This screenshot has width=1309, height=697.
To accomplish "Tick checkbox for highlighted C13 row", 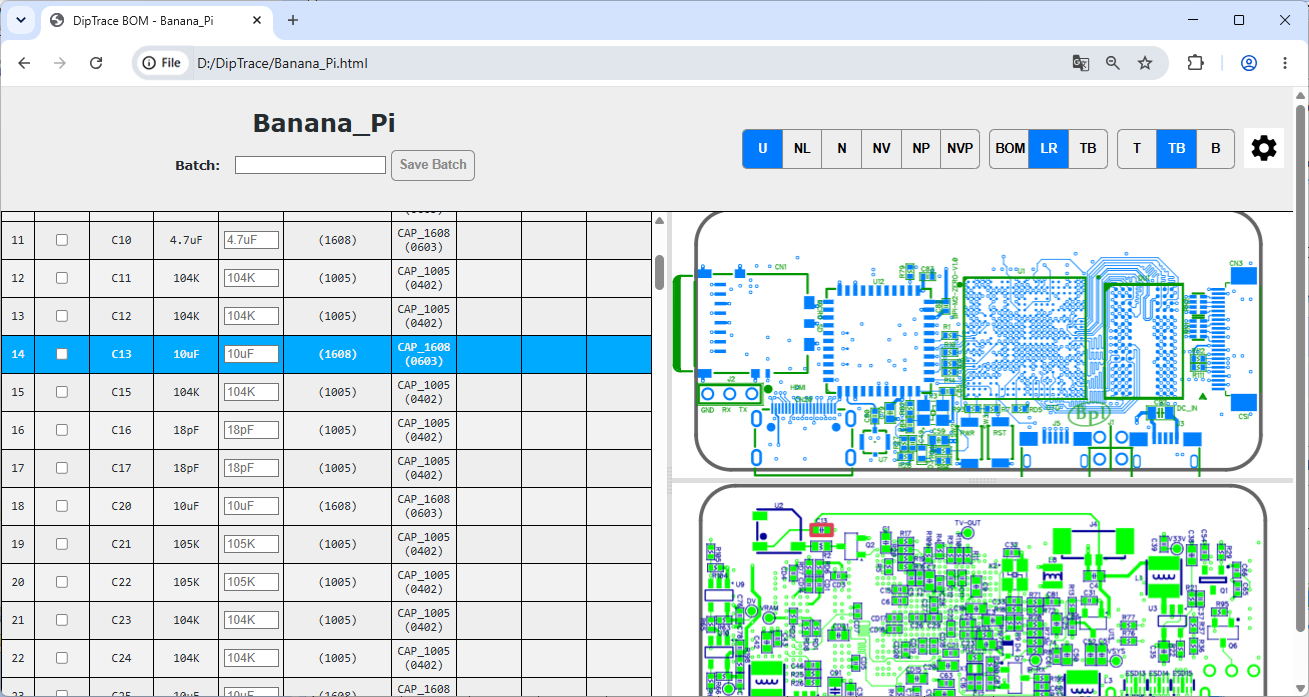I will 62,354.
